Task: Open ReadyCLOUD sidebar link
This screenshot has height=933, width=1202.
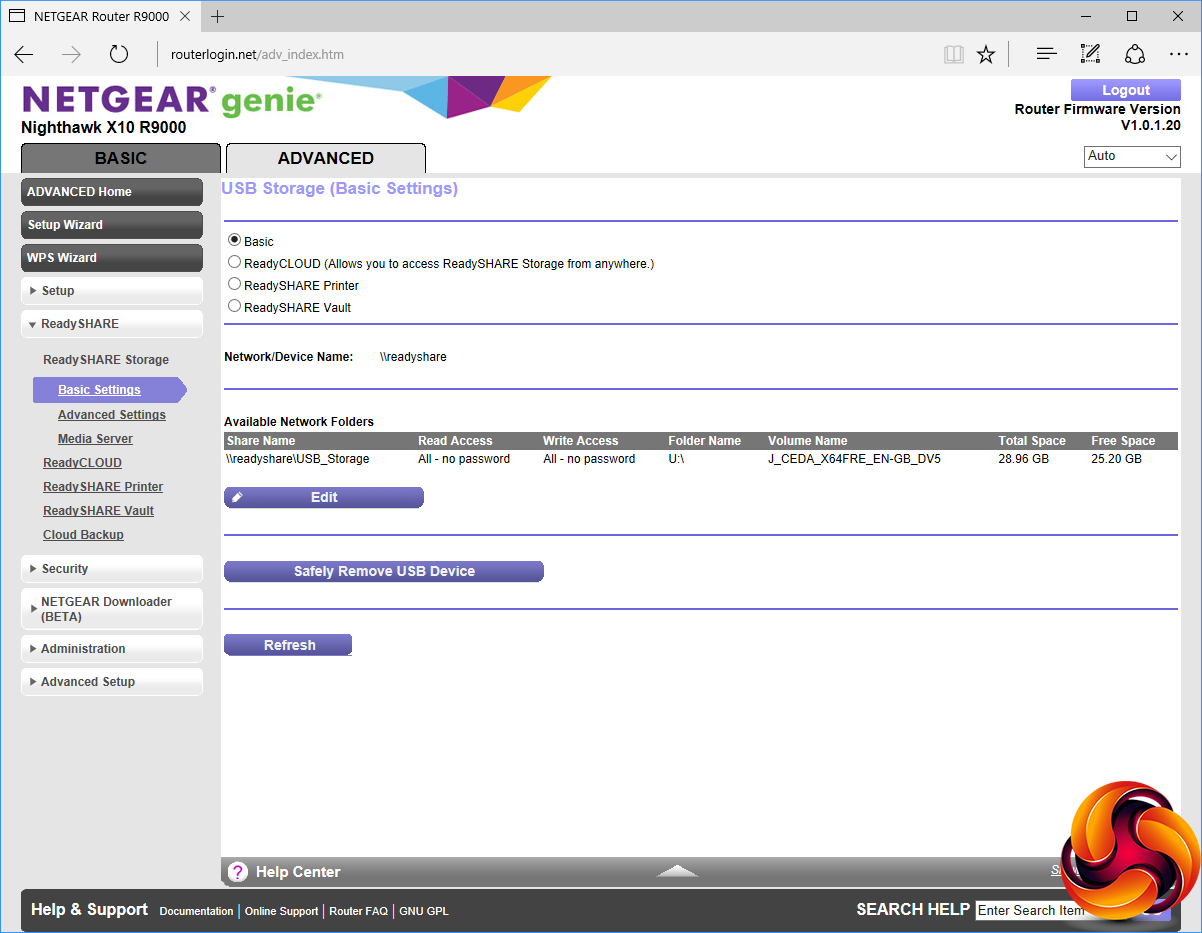Action: tap(82, 463)
